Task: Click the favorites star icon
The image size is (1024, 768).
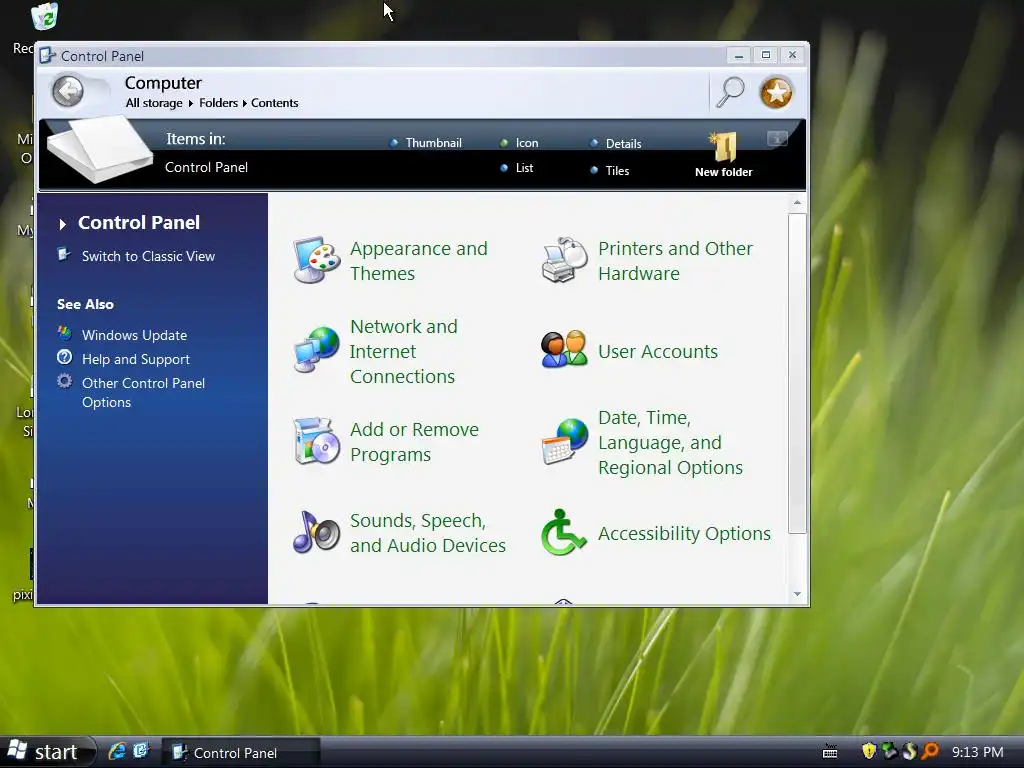Action: 776,93
